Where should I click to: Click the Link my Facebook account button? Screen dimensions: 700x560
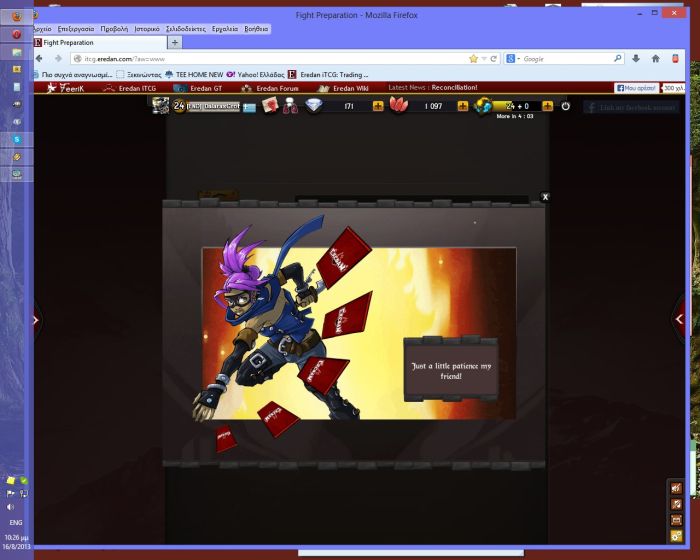click(631, 108)
